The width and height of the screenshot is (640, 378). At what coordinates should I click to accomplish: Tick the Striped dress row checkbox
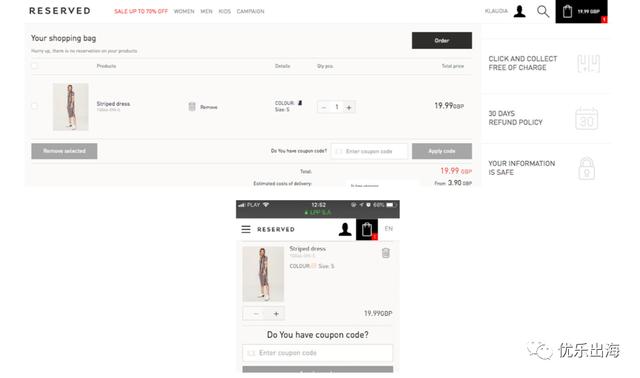point(35,106)
